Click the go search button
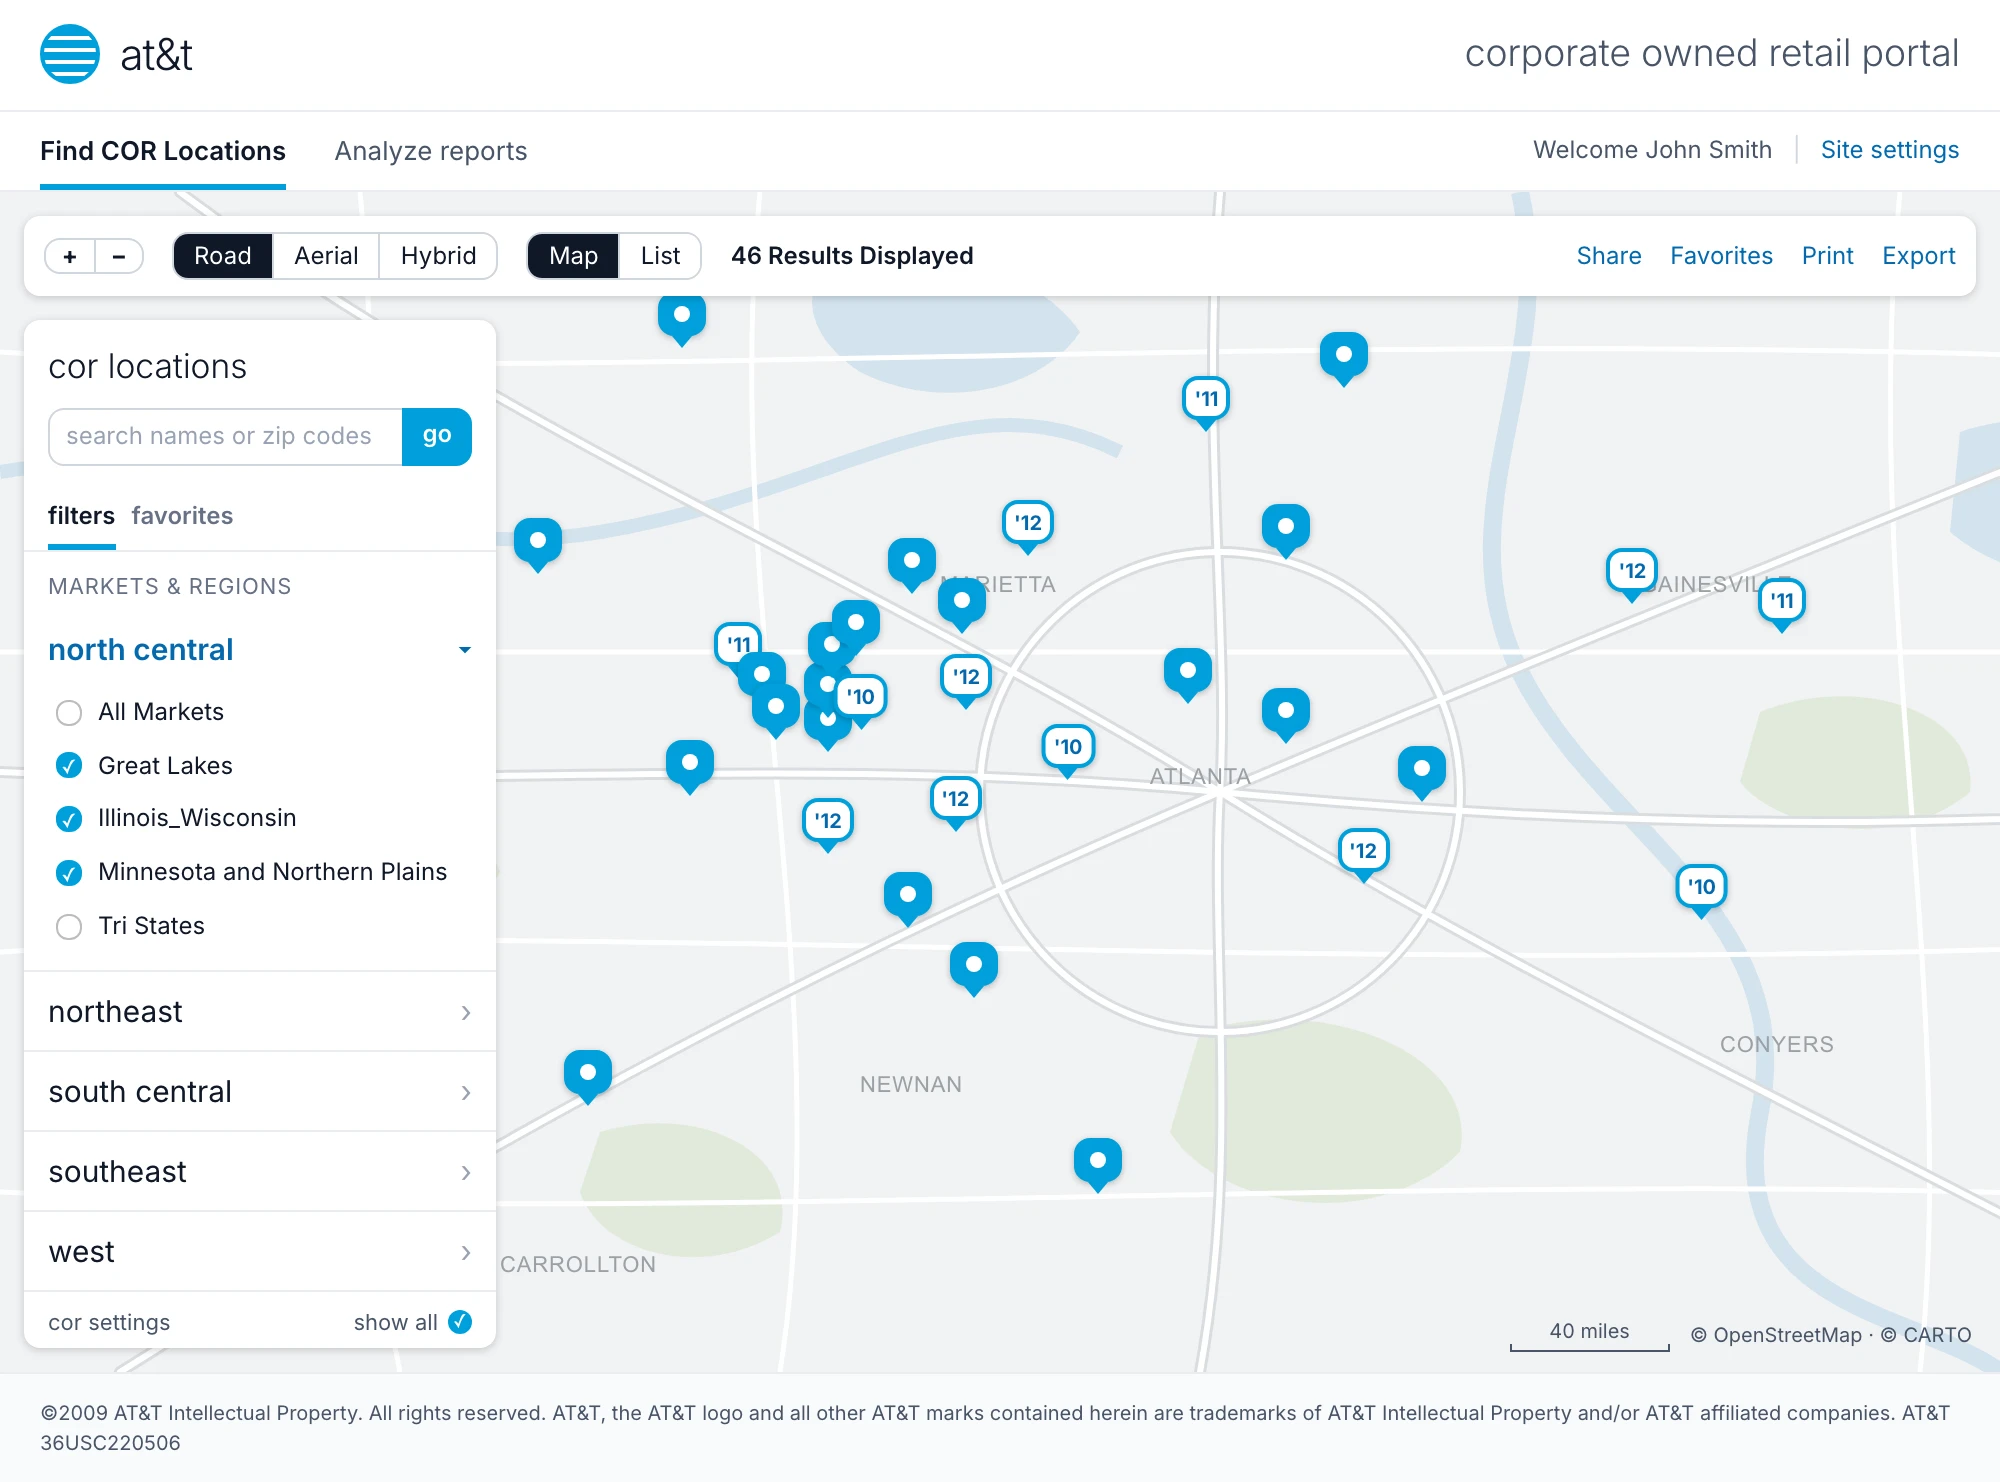This screenshot has height=1482, width=2000. click(x=437, y=436)
